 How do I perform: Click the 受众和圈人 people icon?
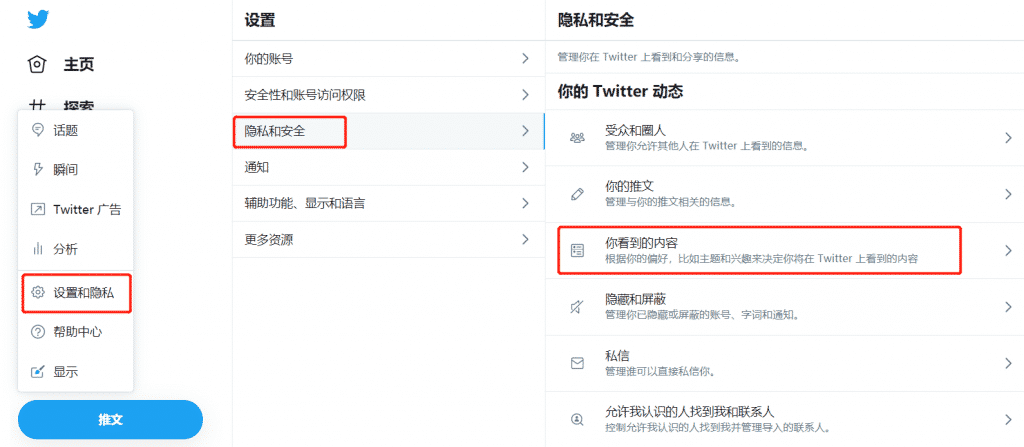[577, 137]
